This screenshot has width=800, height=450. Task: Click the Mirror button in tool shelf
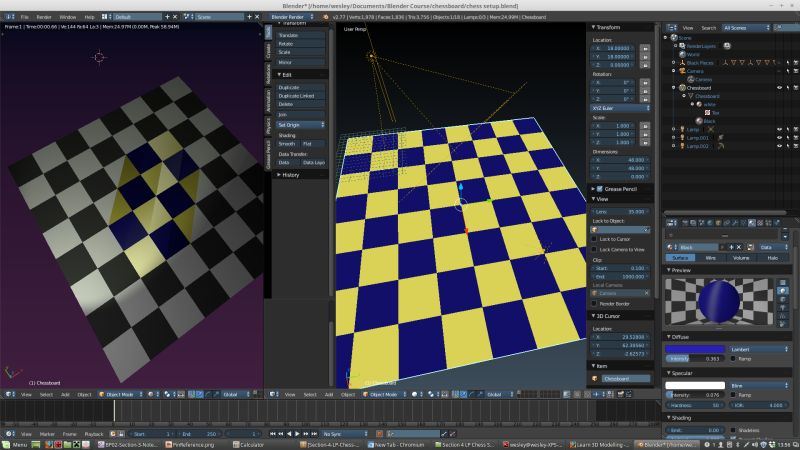point(300,62)
